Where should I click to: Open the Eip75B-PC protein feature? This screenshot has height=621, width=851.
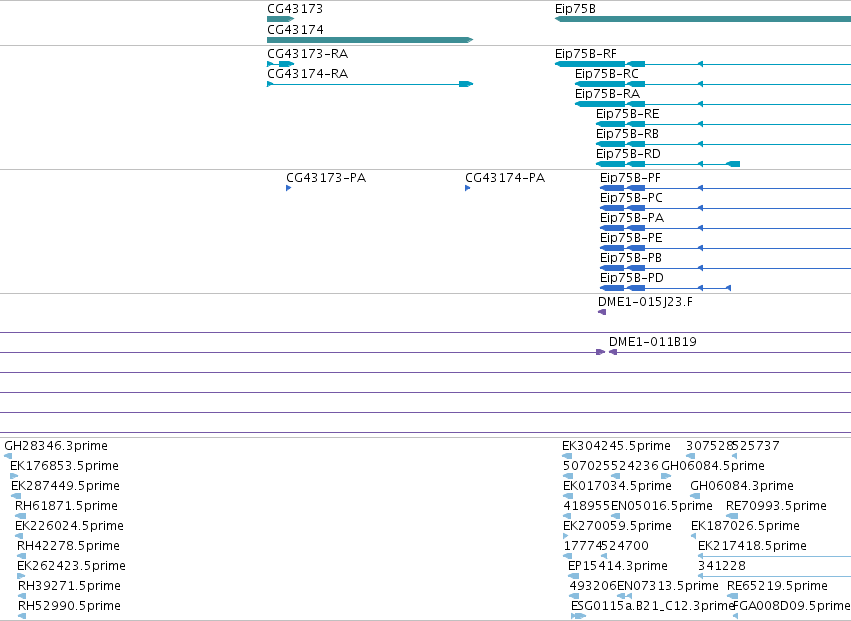(x=725, y=208)
